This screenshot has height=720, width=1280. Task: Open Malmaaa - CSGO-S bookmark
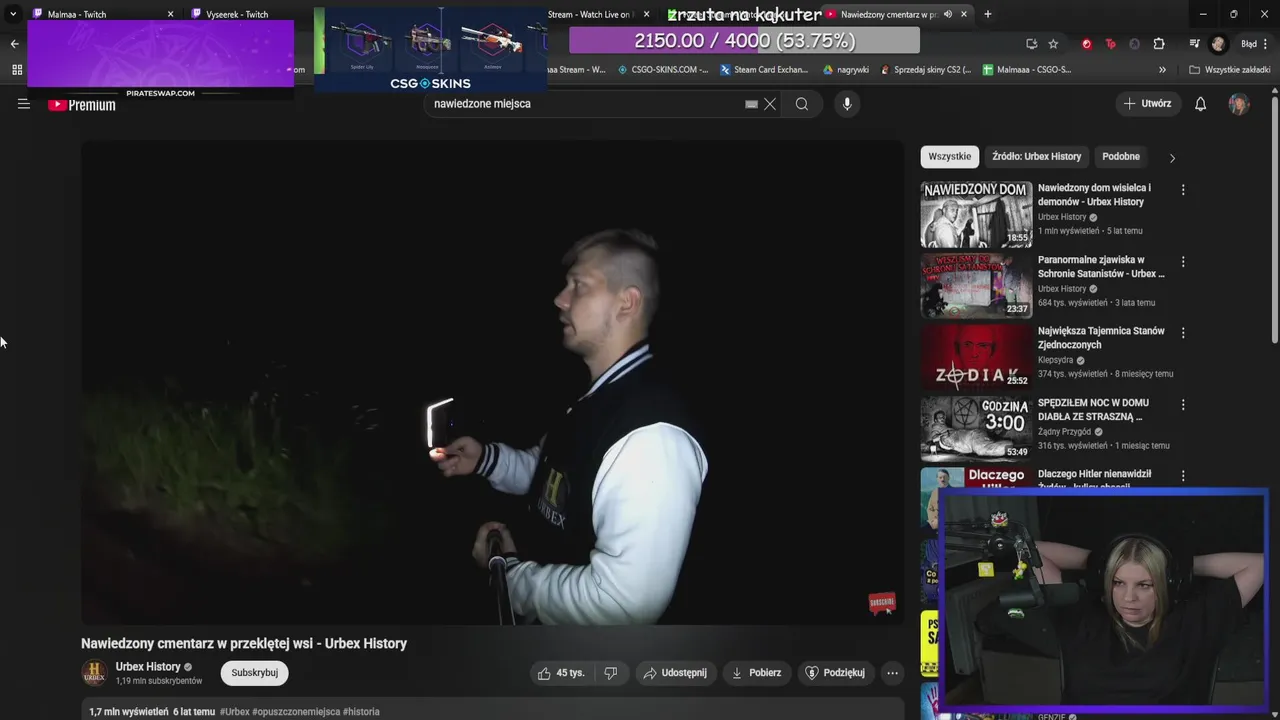1027,70
